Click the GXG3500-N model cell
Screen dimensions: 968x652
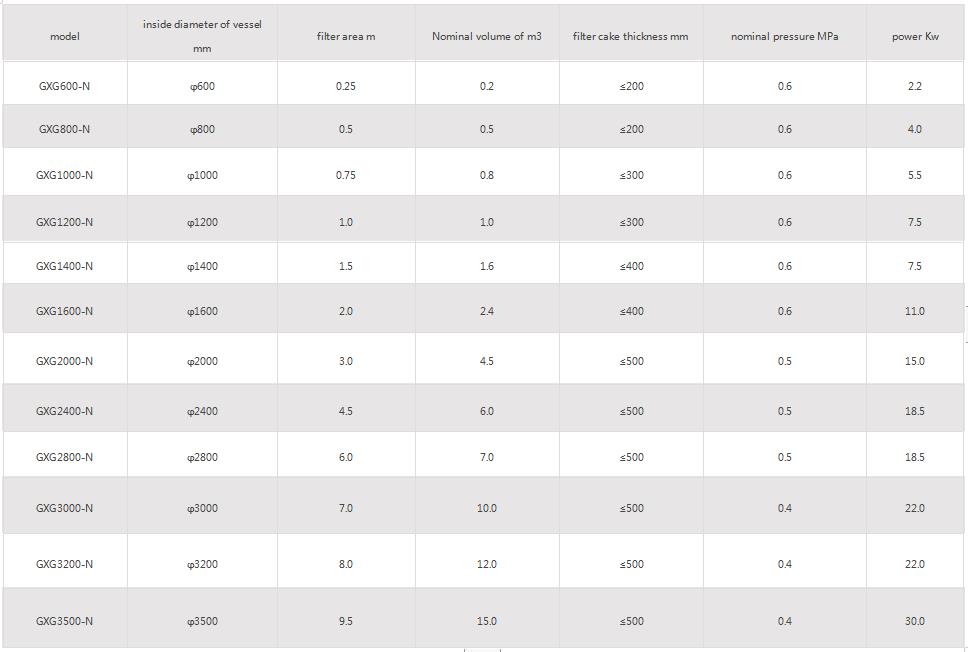(64, 621)
